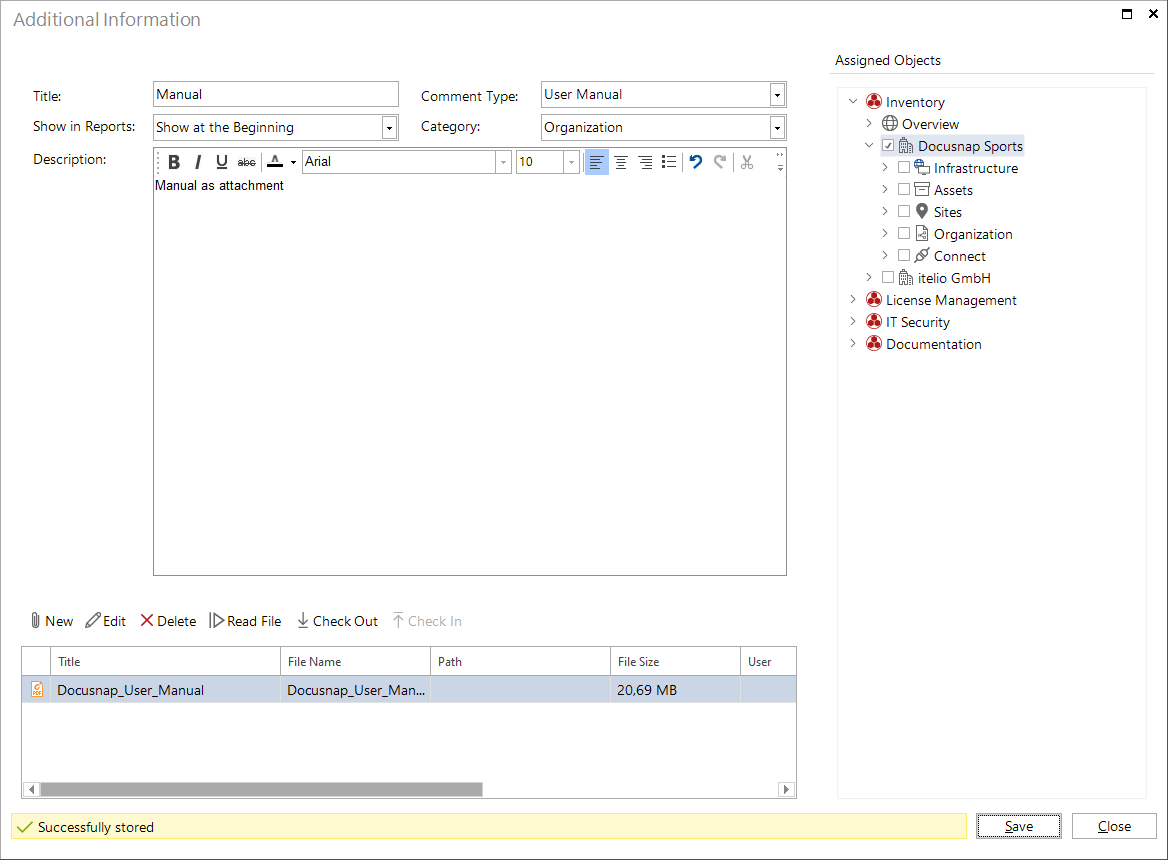Apply the font color button
1168x860 pixels.
(275, 162)
